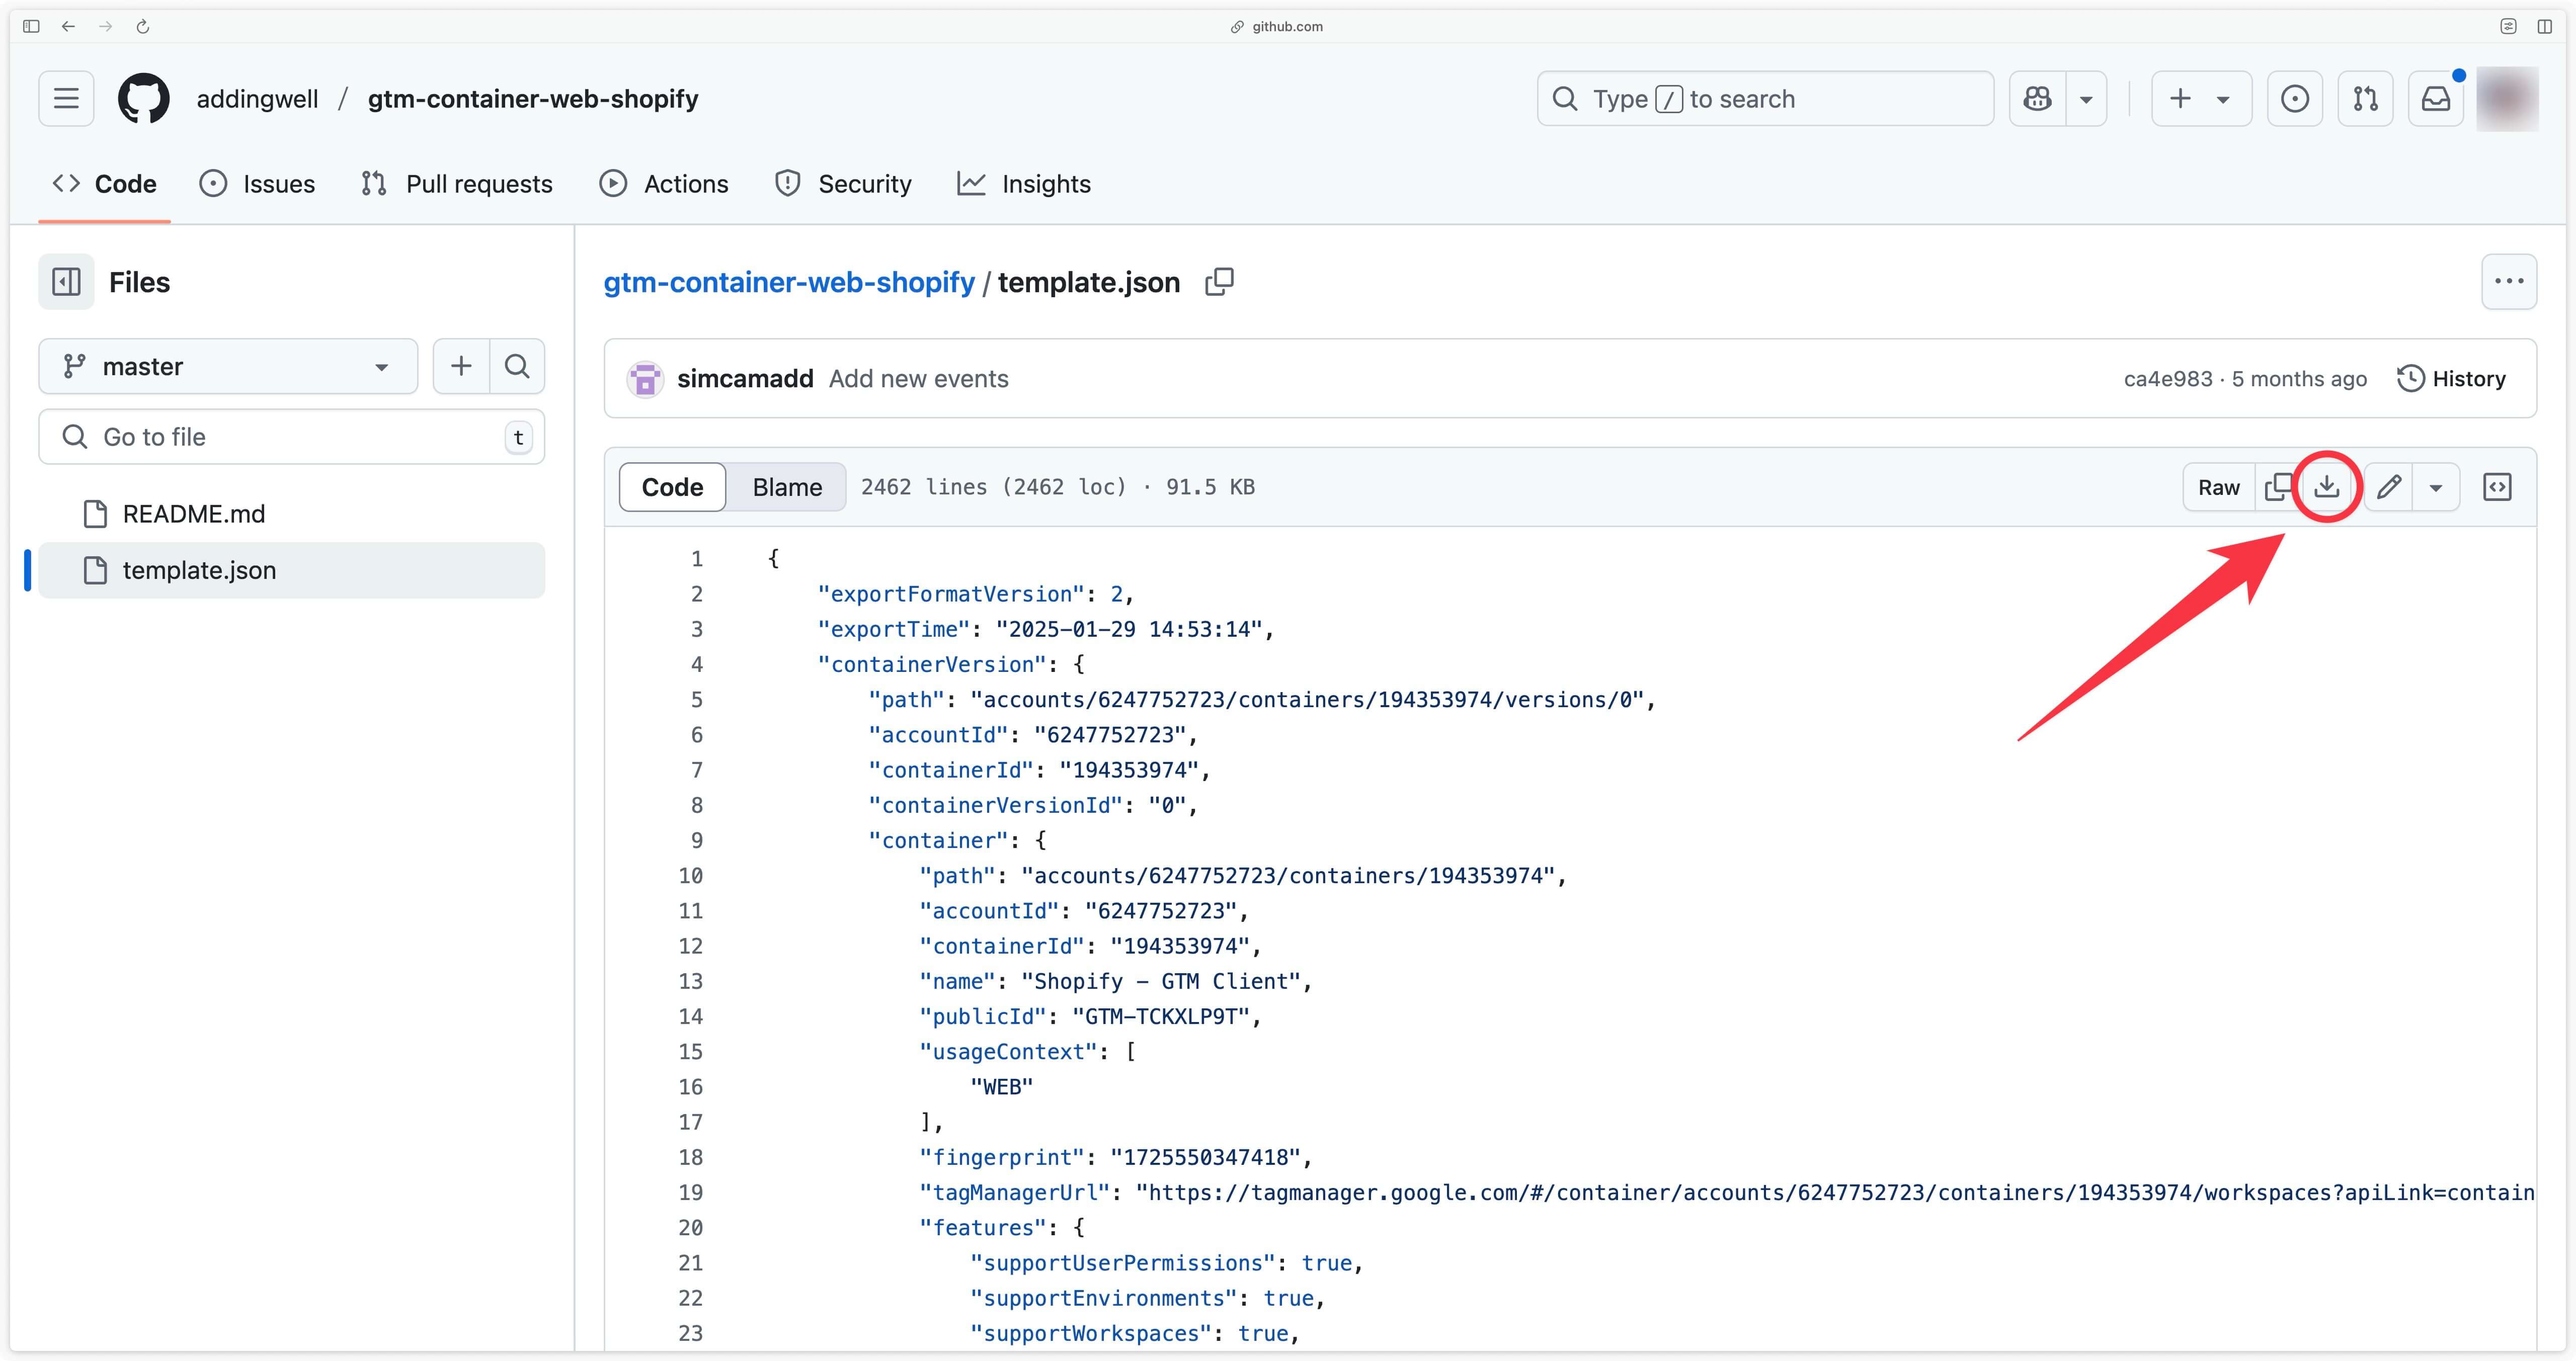This screenshot has width=2576, height=1361.
Task: Click the "GTM-TCKXLP9T" value
Action: click(1161, 1017)
